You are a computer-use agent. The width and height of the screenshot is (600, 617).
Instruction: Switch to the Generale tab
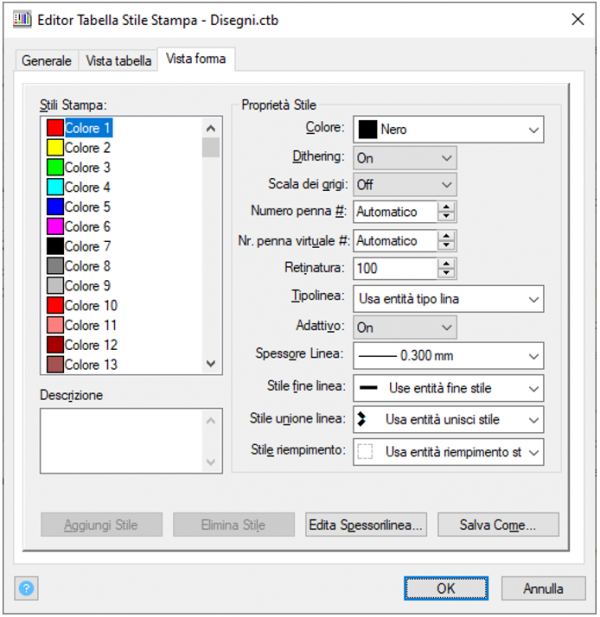(47, 61)
